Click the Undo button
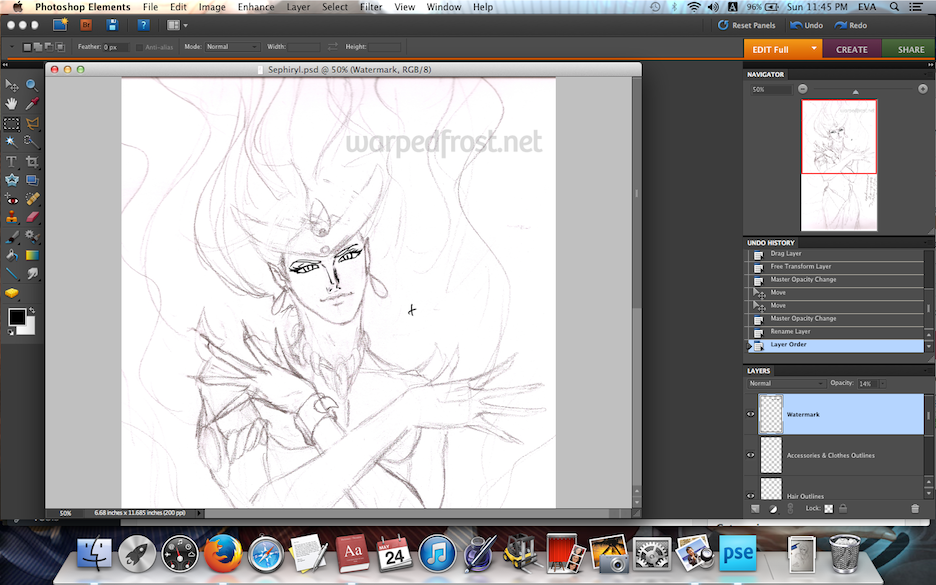Image resolution: width=936 pixels, height=585 pixels. pos(807,25)
